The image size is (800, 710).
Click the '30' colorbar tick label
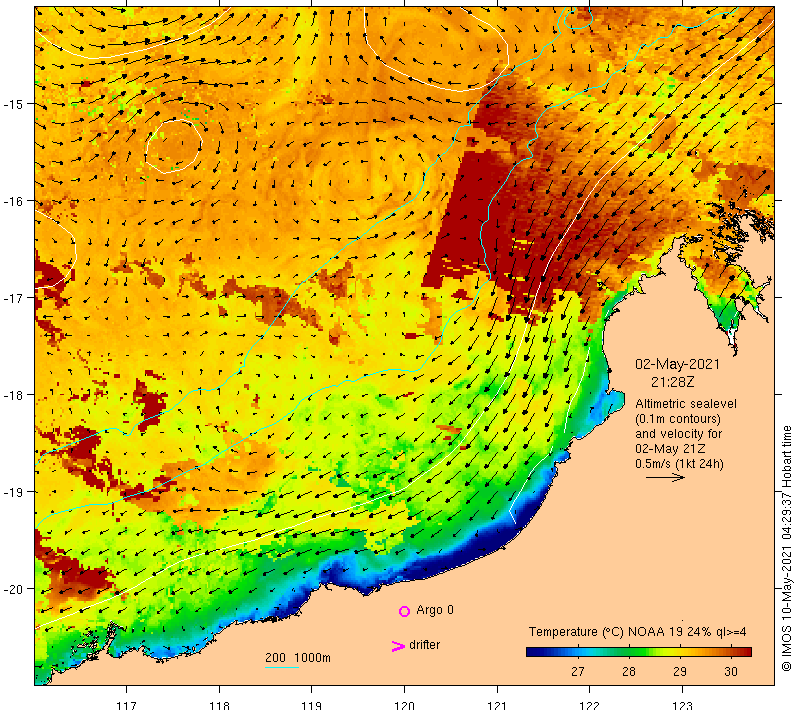pyautogui.click(x=731, y=672)
